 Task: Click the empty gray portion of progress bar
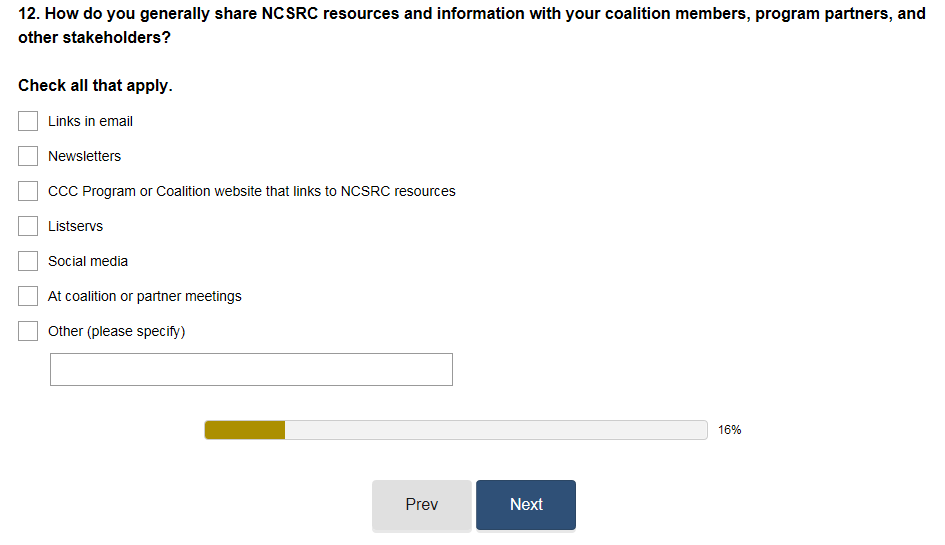coord(495,430)
